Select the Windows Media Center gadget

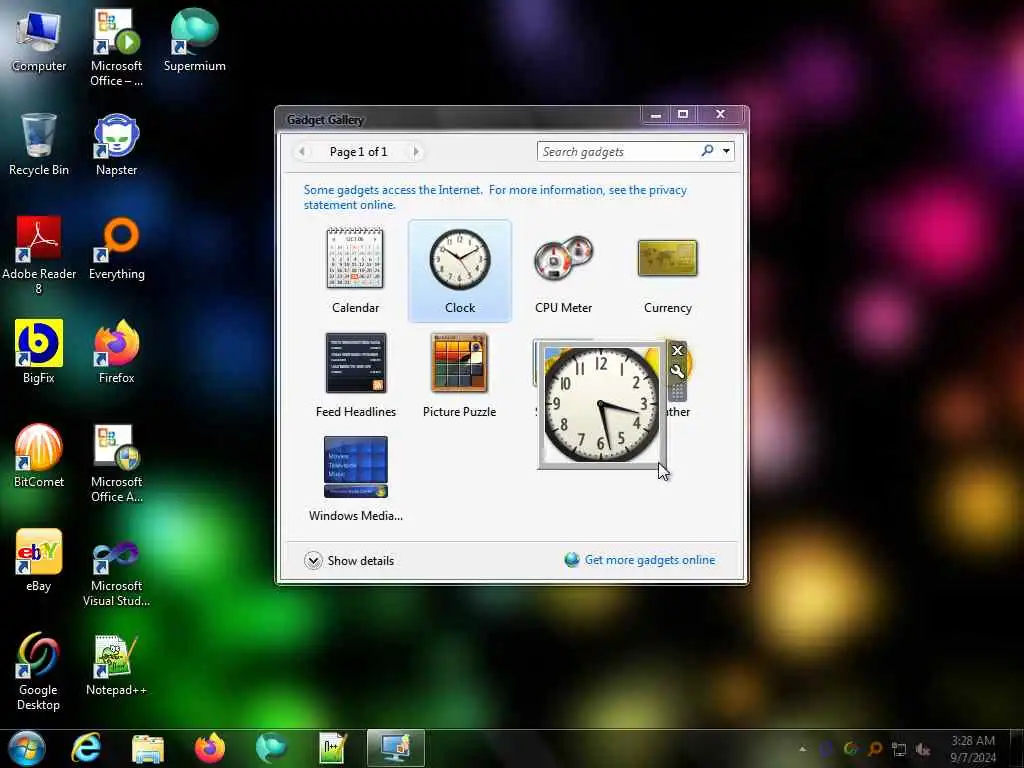coord(355,479)
